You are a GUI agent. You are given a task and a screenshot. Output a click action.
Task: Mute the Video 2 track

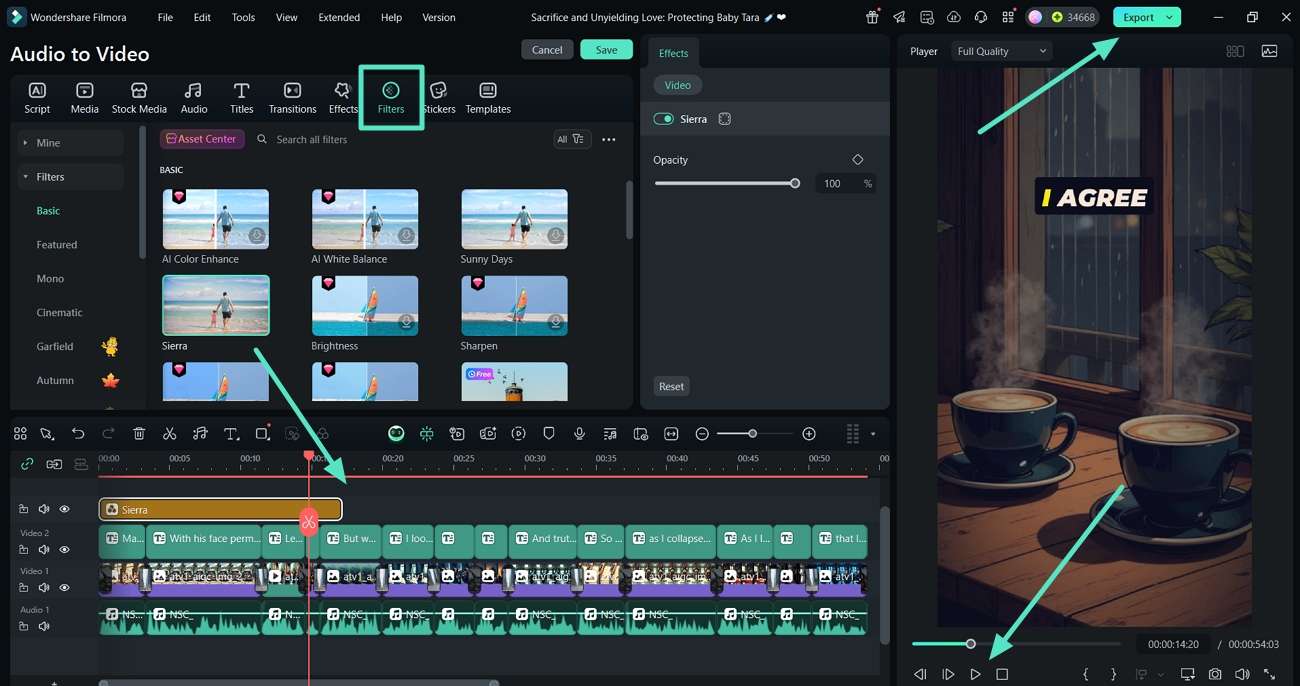[x=44, y=550]
